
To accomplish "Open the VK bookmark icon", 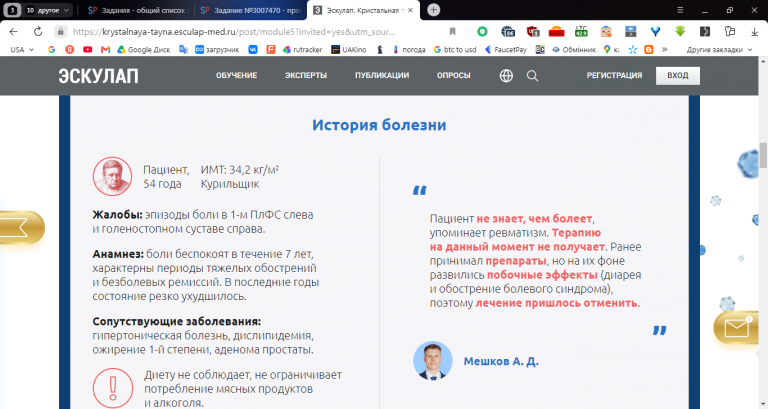I will point(253,49).
